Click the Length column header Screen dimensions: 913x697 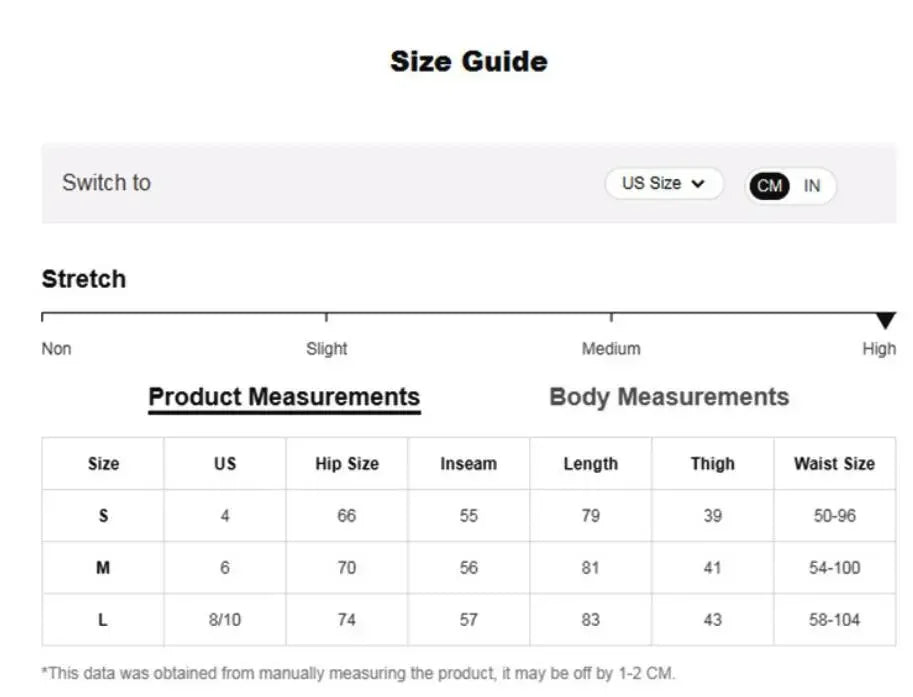pyautogui.click(x=590, y=464)
